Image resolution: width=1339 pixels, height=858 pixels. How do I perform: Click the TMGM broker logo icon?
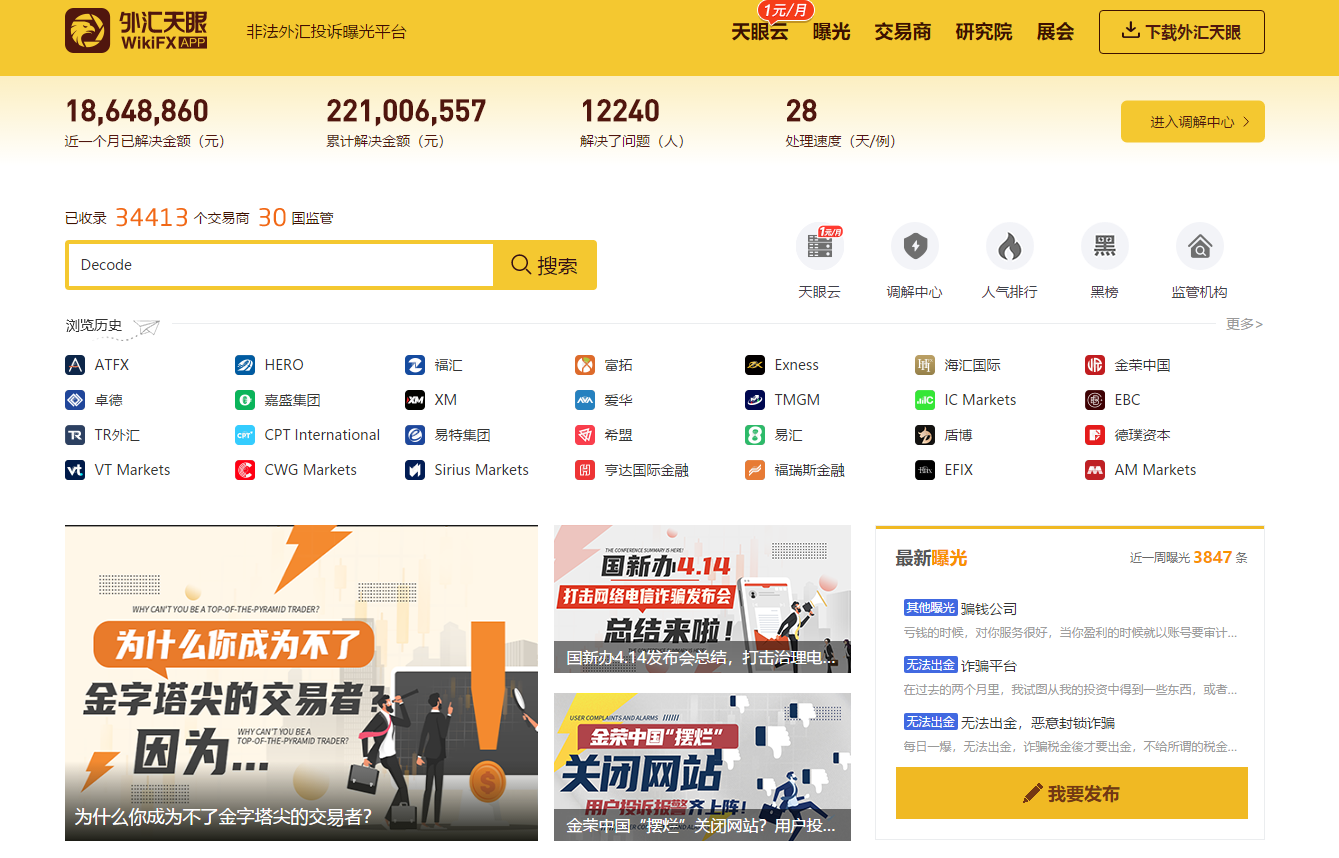(x=755, y=400)
